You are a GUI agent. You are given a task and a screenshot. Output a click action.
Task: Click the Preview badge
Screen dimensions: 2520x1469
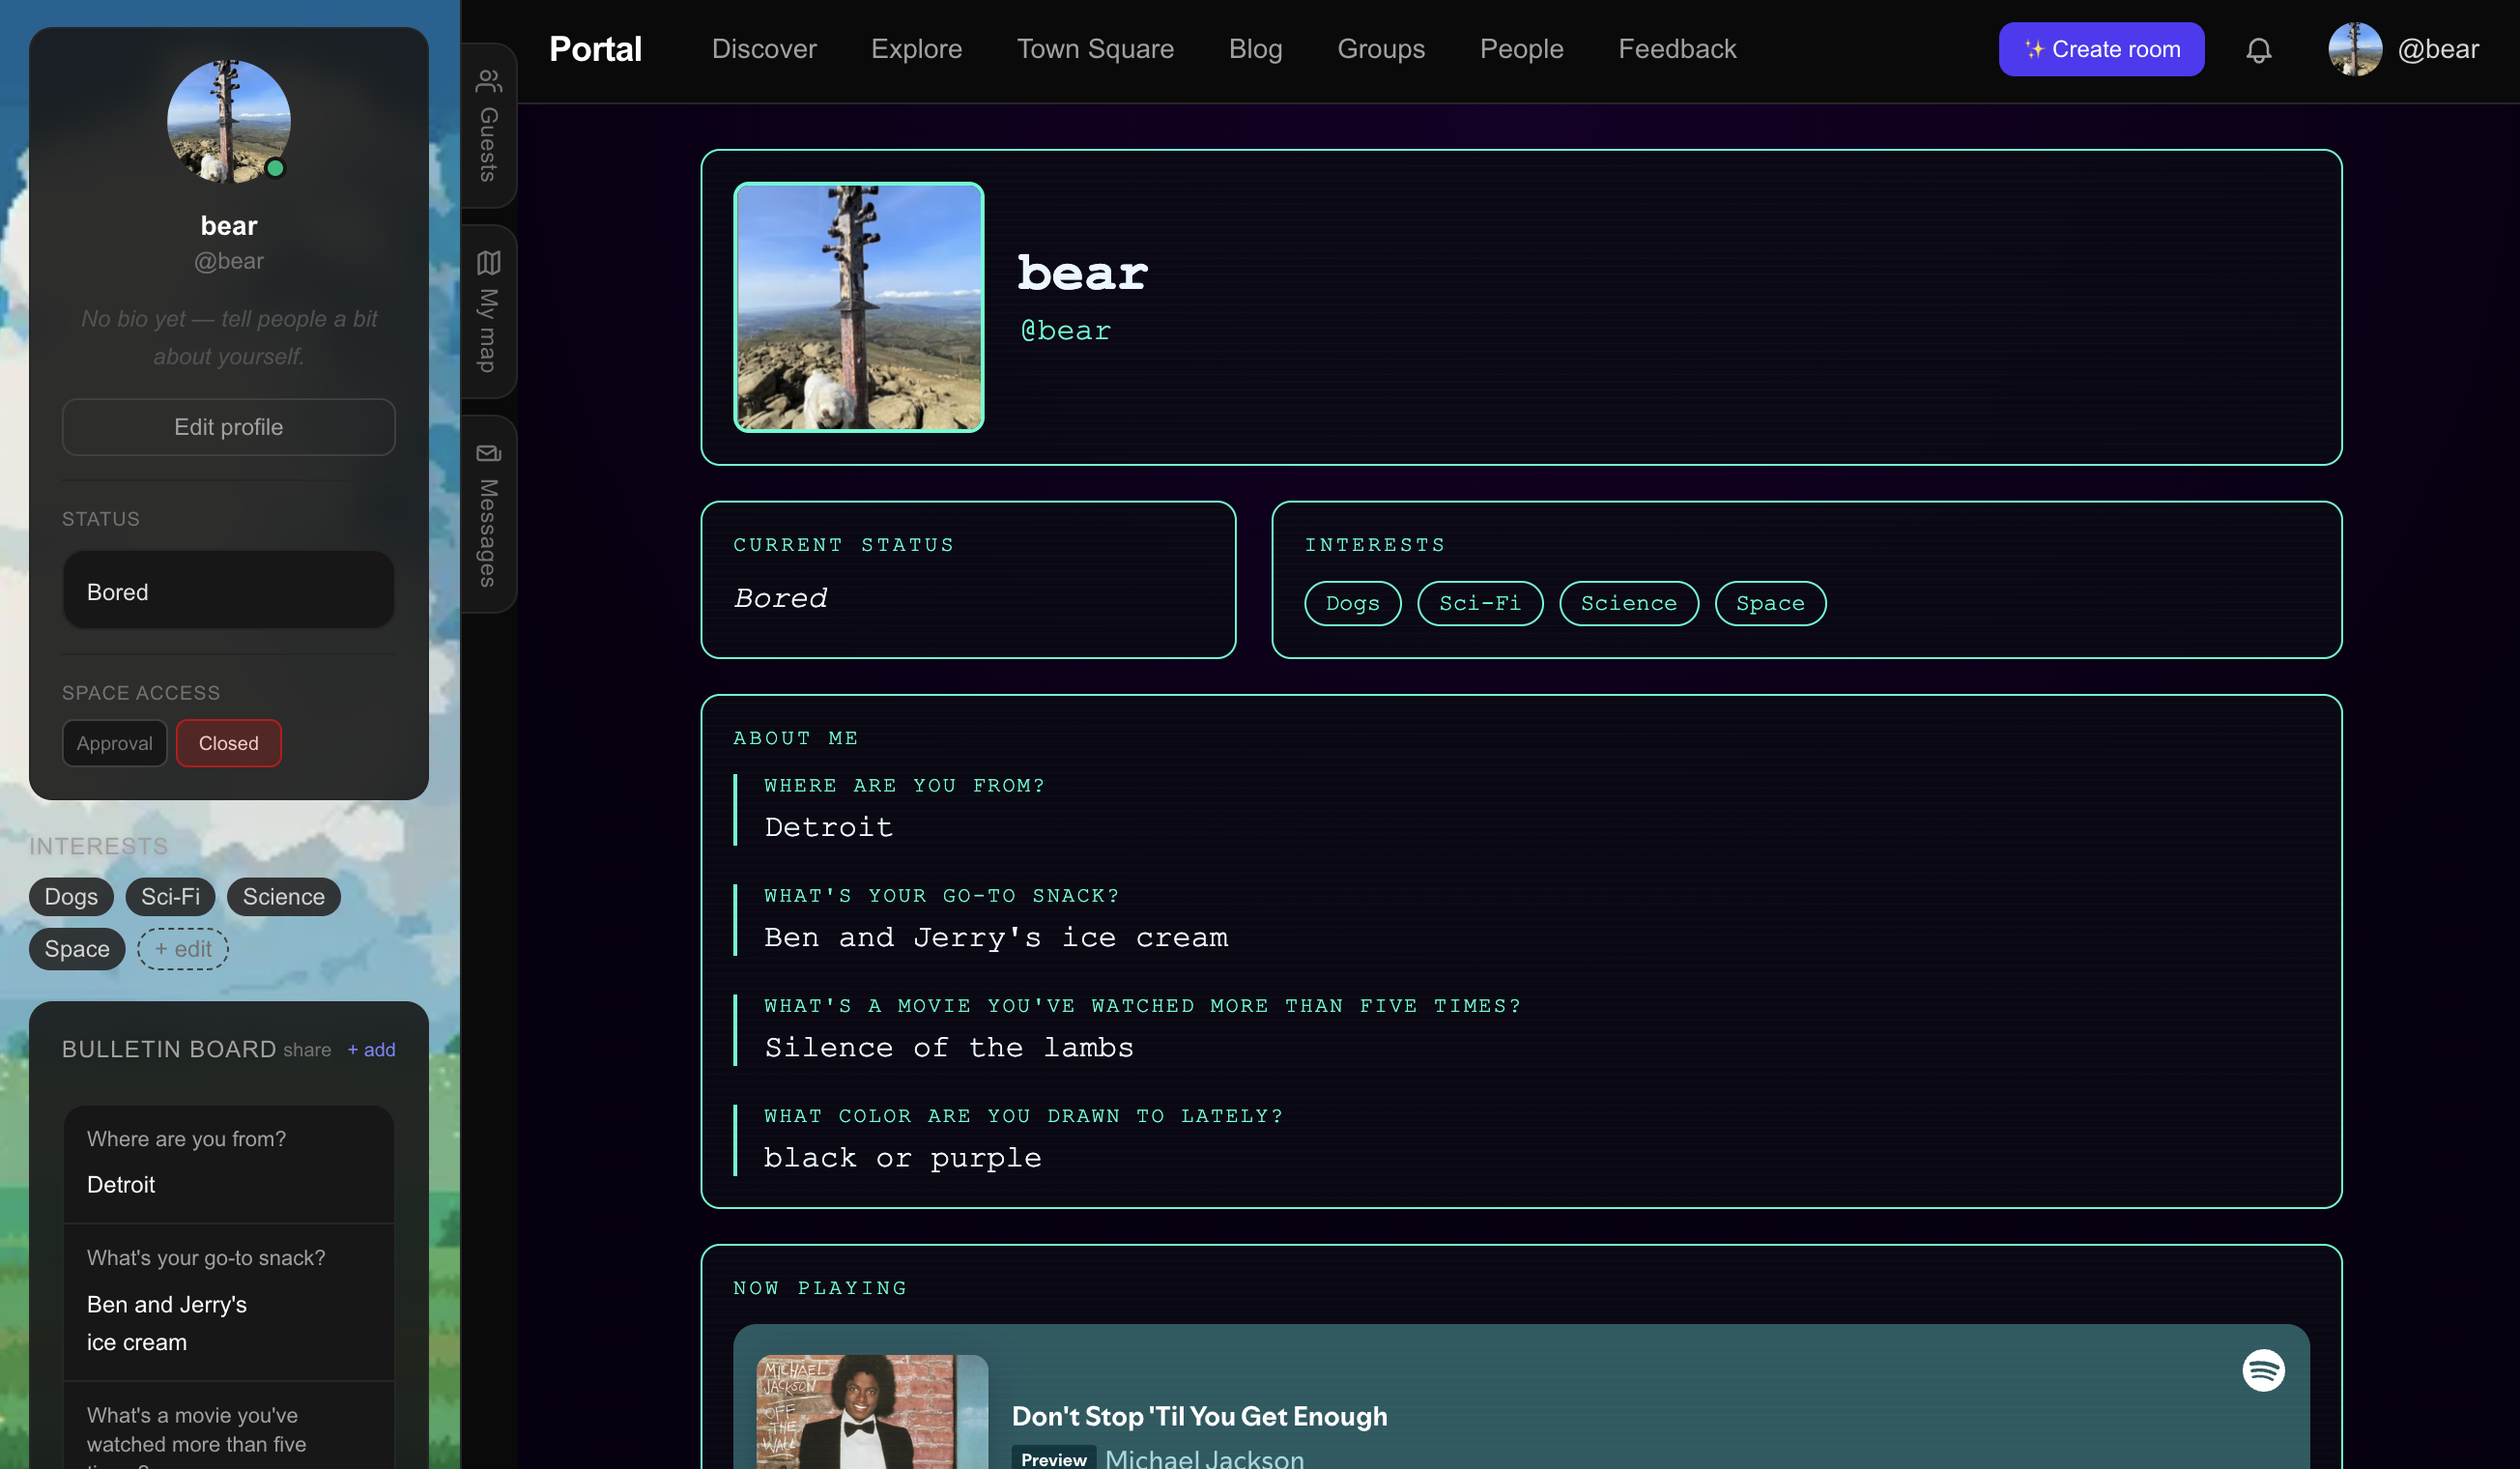[x=1053, y=1459]
